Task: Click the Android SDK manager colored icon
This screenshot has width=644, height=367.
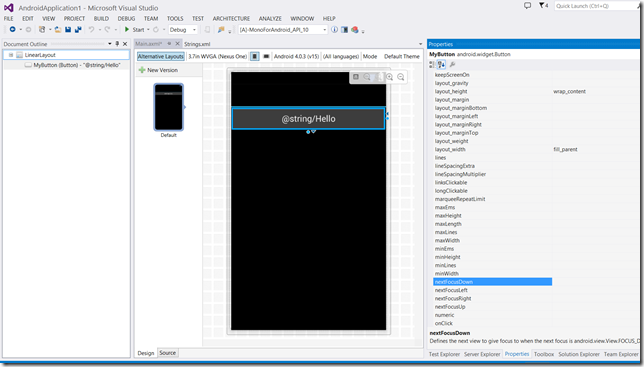Action: (355, 30)
